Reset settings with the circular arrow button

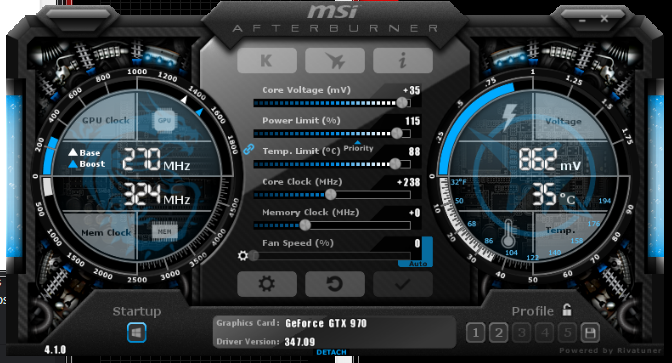[335, 284]
